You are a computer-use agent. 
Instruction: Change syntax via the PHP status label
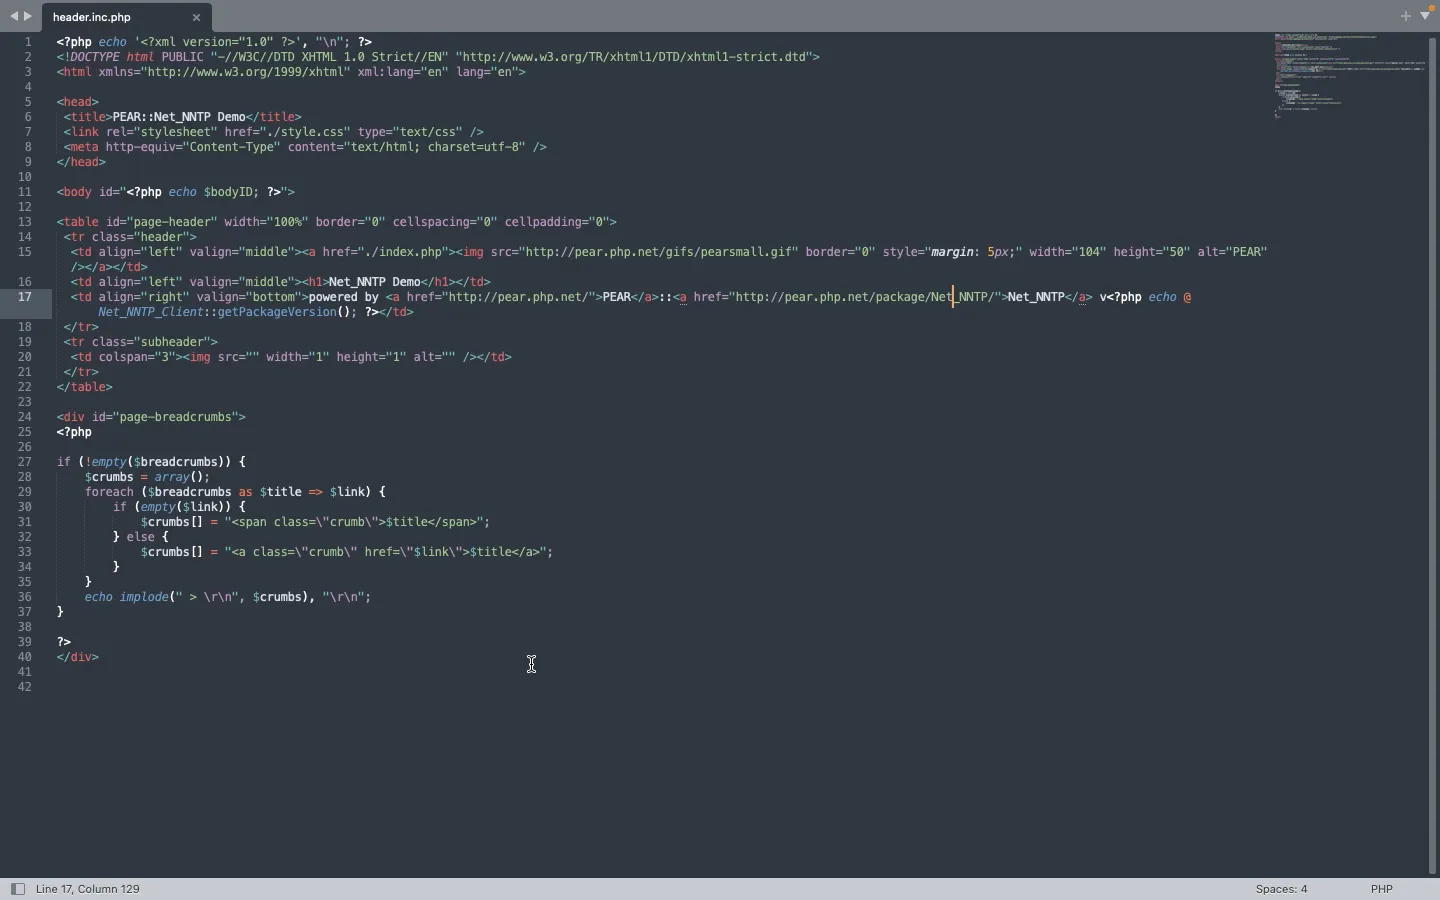pos(1383,889)
